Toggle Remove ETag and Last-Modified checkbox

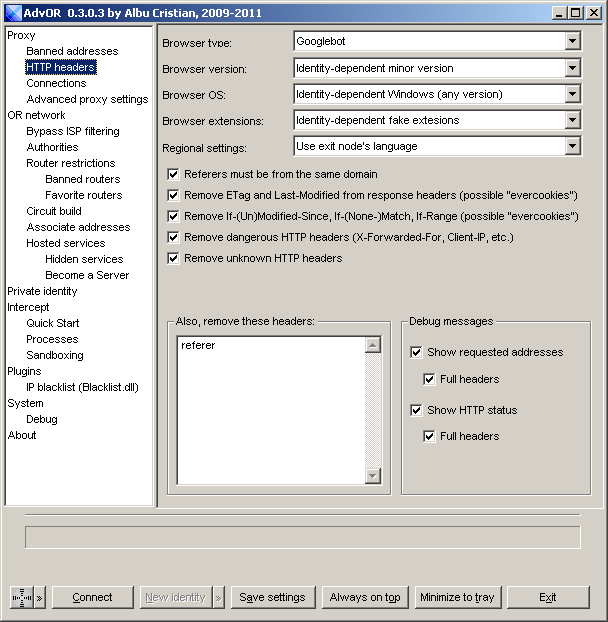click(x=173, y=195)
